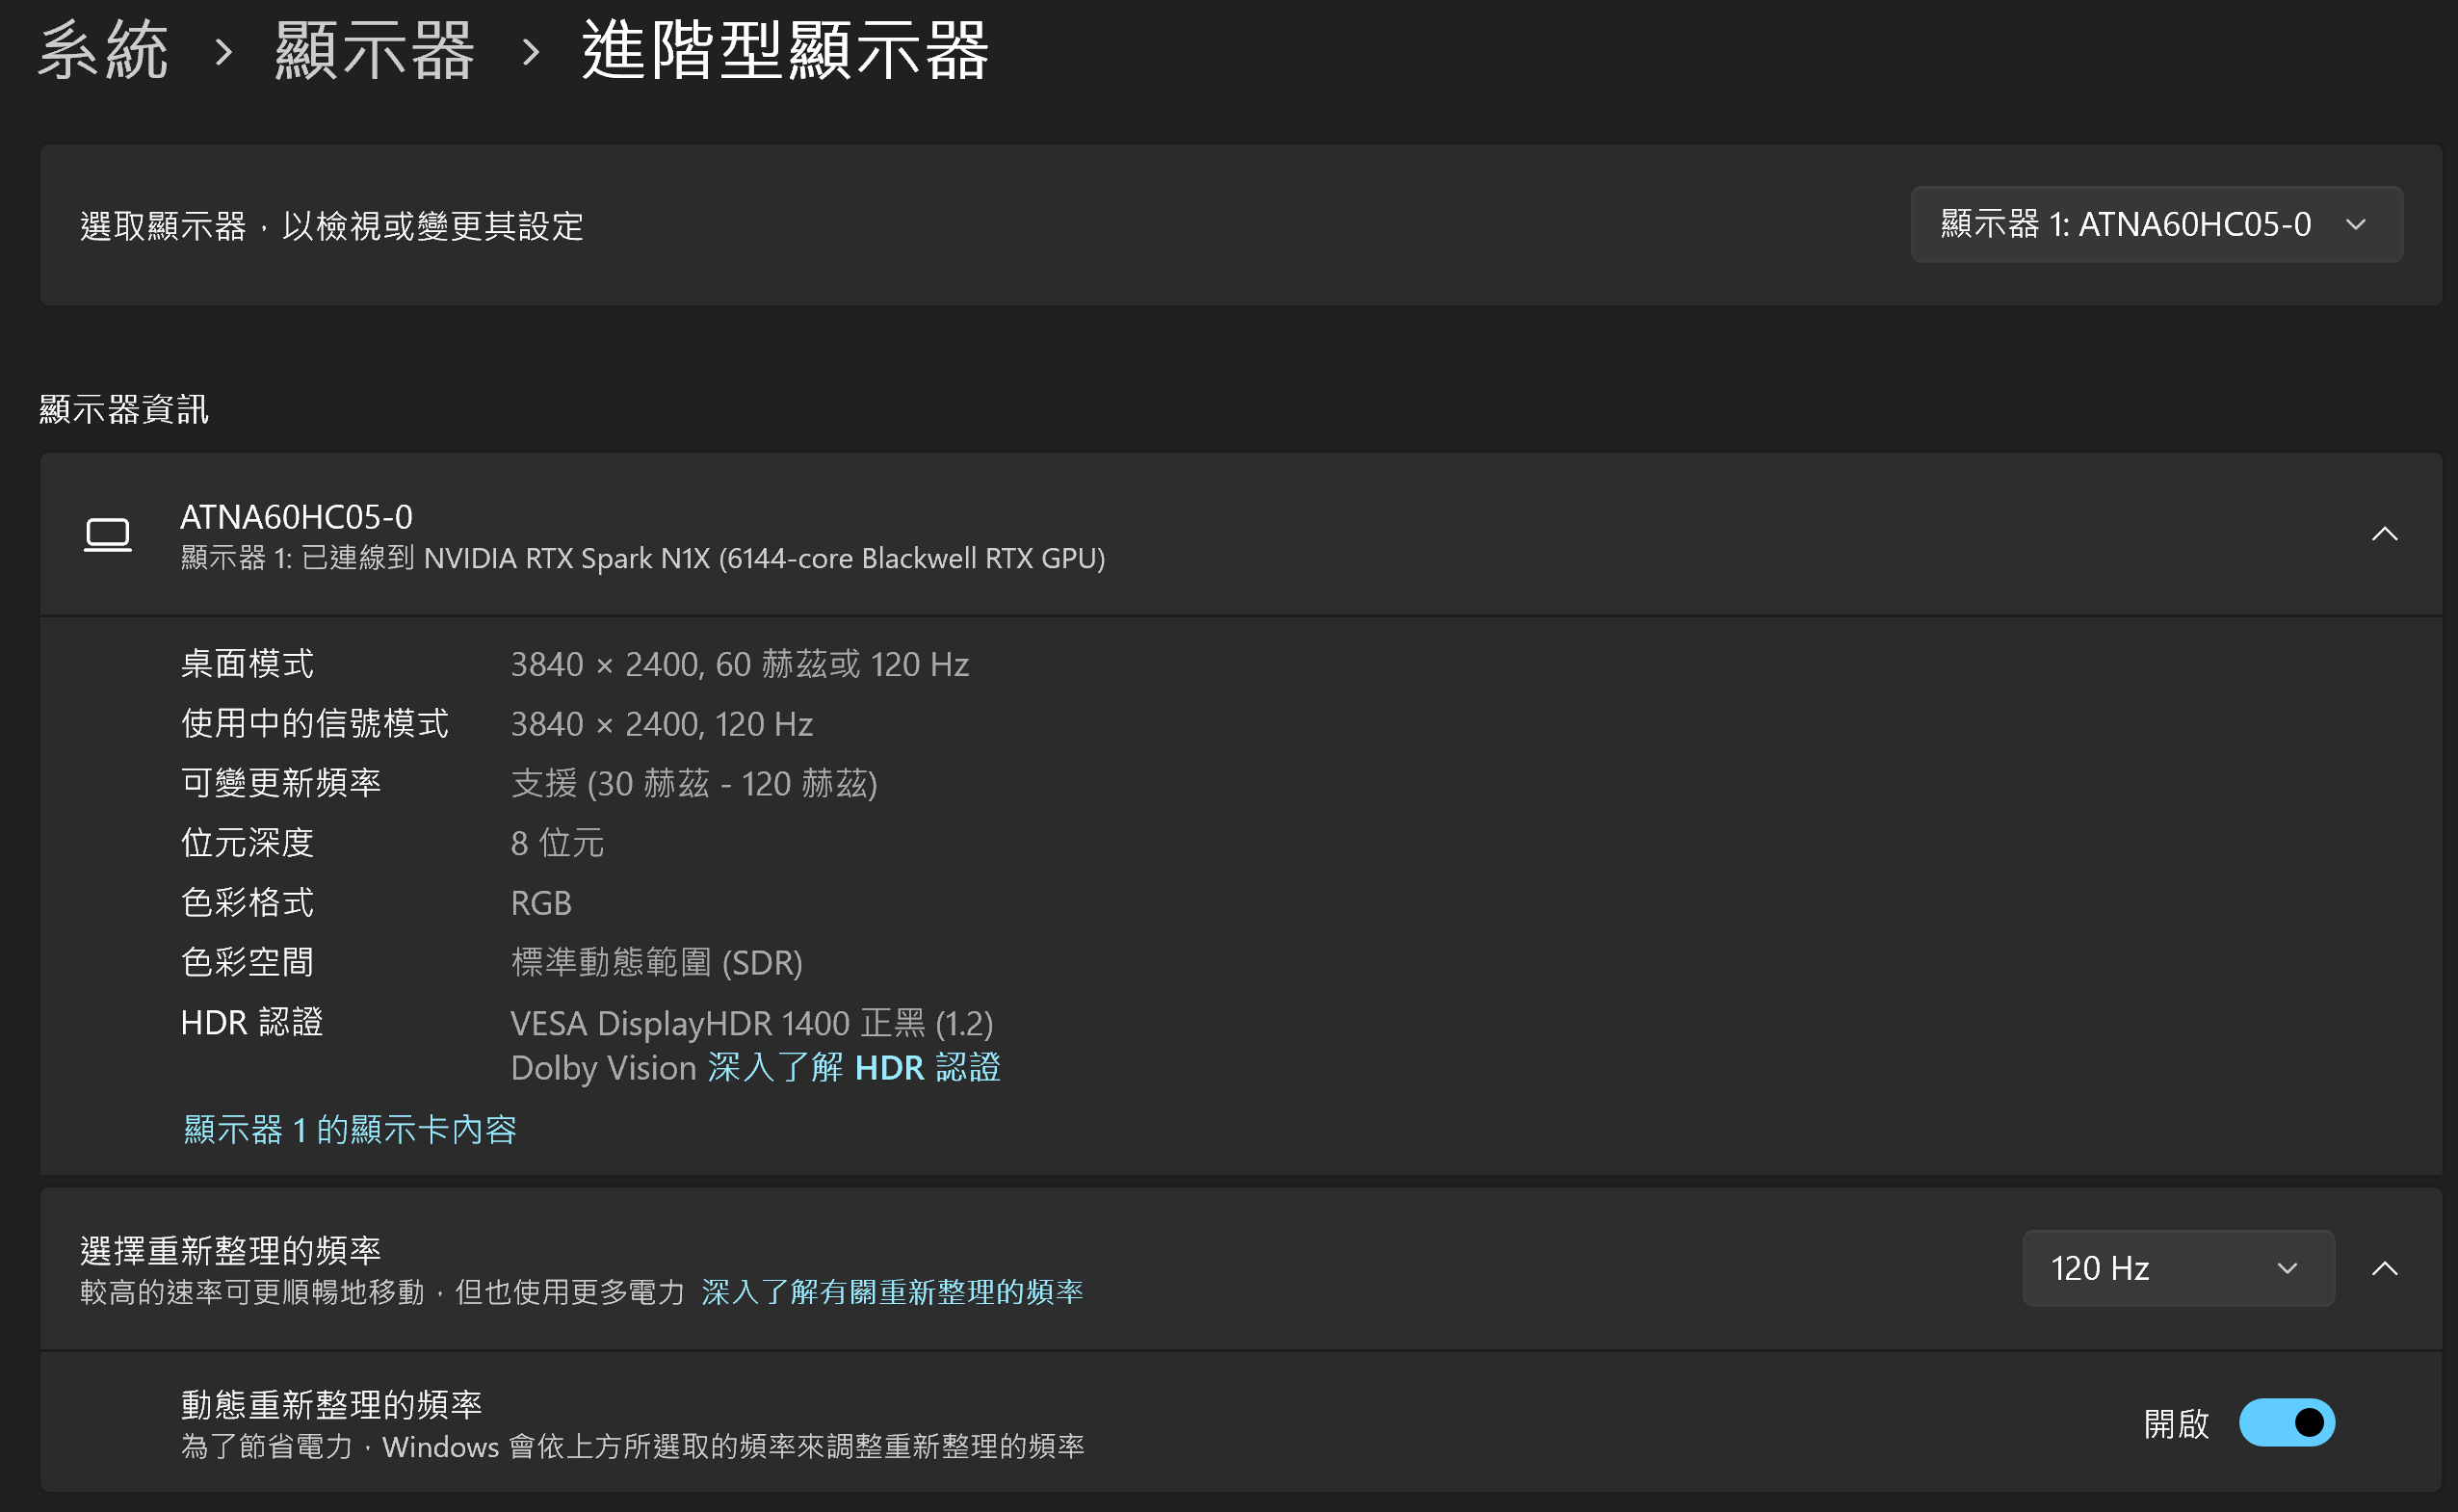The image size is (2458, 1512).
Task: Click the 位元深度 label
Action: (x=247, y=842)
